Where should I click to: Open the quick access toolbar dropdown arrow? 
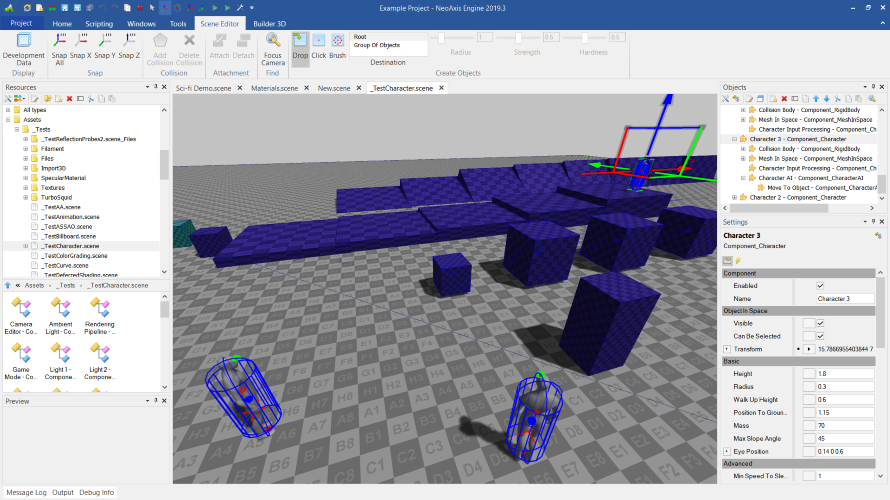[x=252, y=8]
